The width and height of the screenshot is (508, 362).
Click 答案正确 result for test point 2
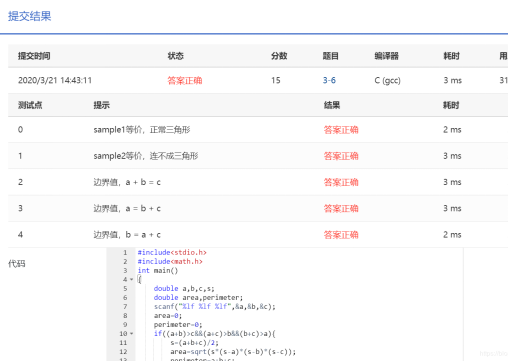(x=341, y=182)
